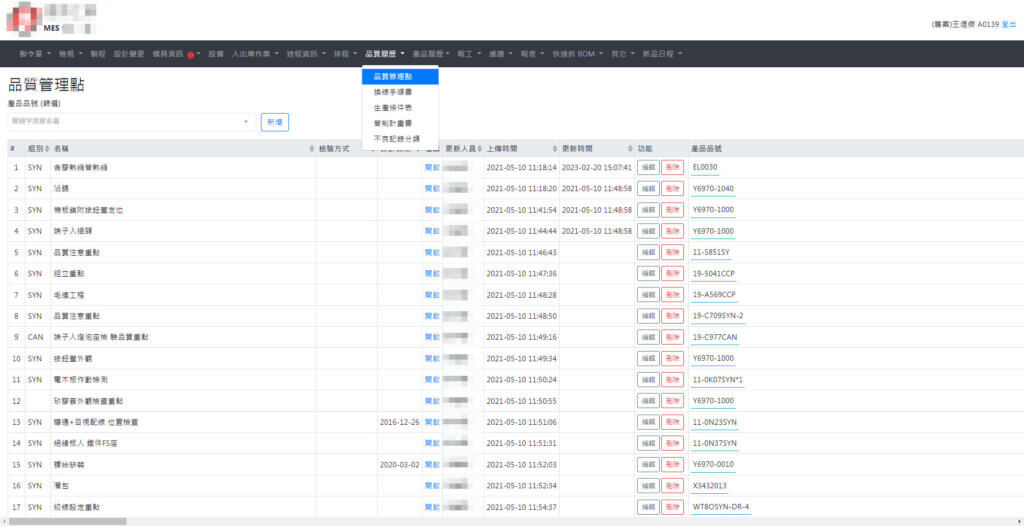The height and width of the screenshot is (526, 1024).
Task: Open the 產品品號 keyword search dropdown
Action: pyautogui.click(x=131, y=121)
